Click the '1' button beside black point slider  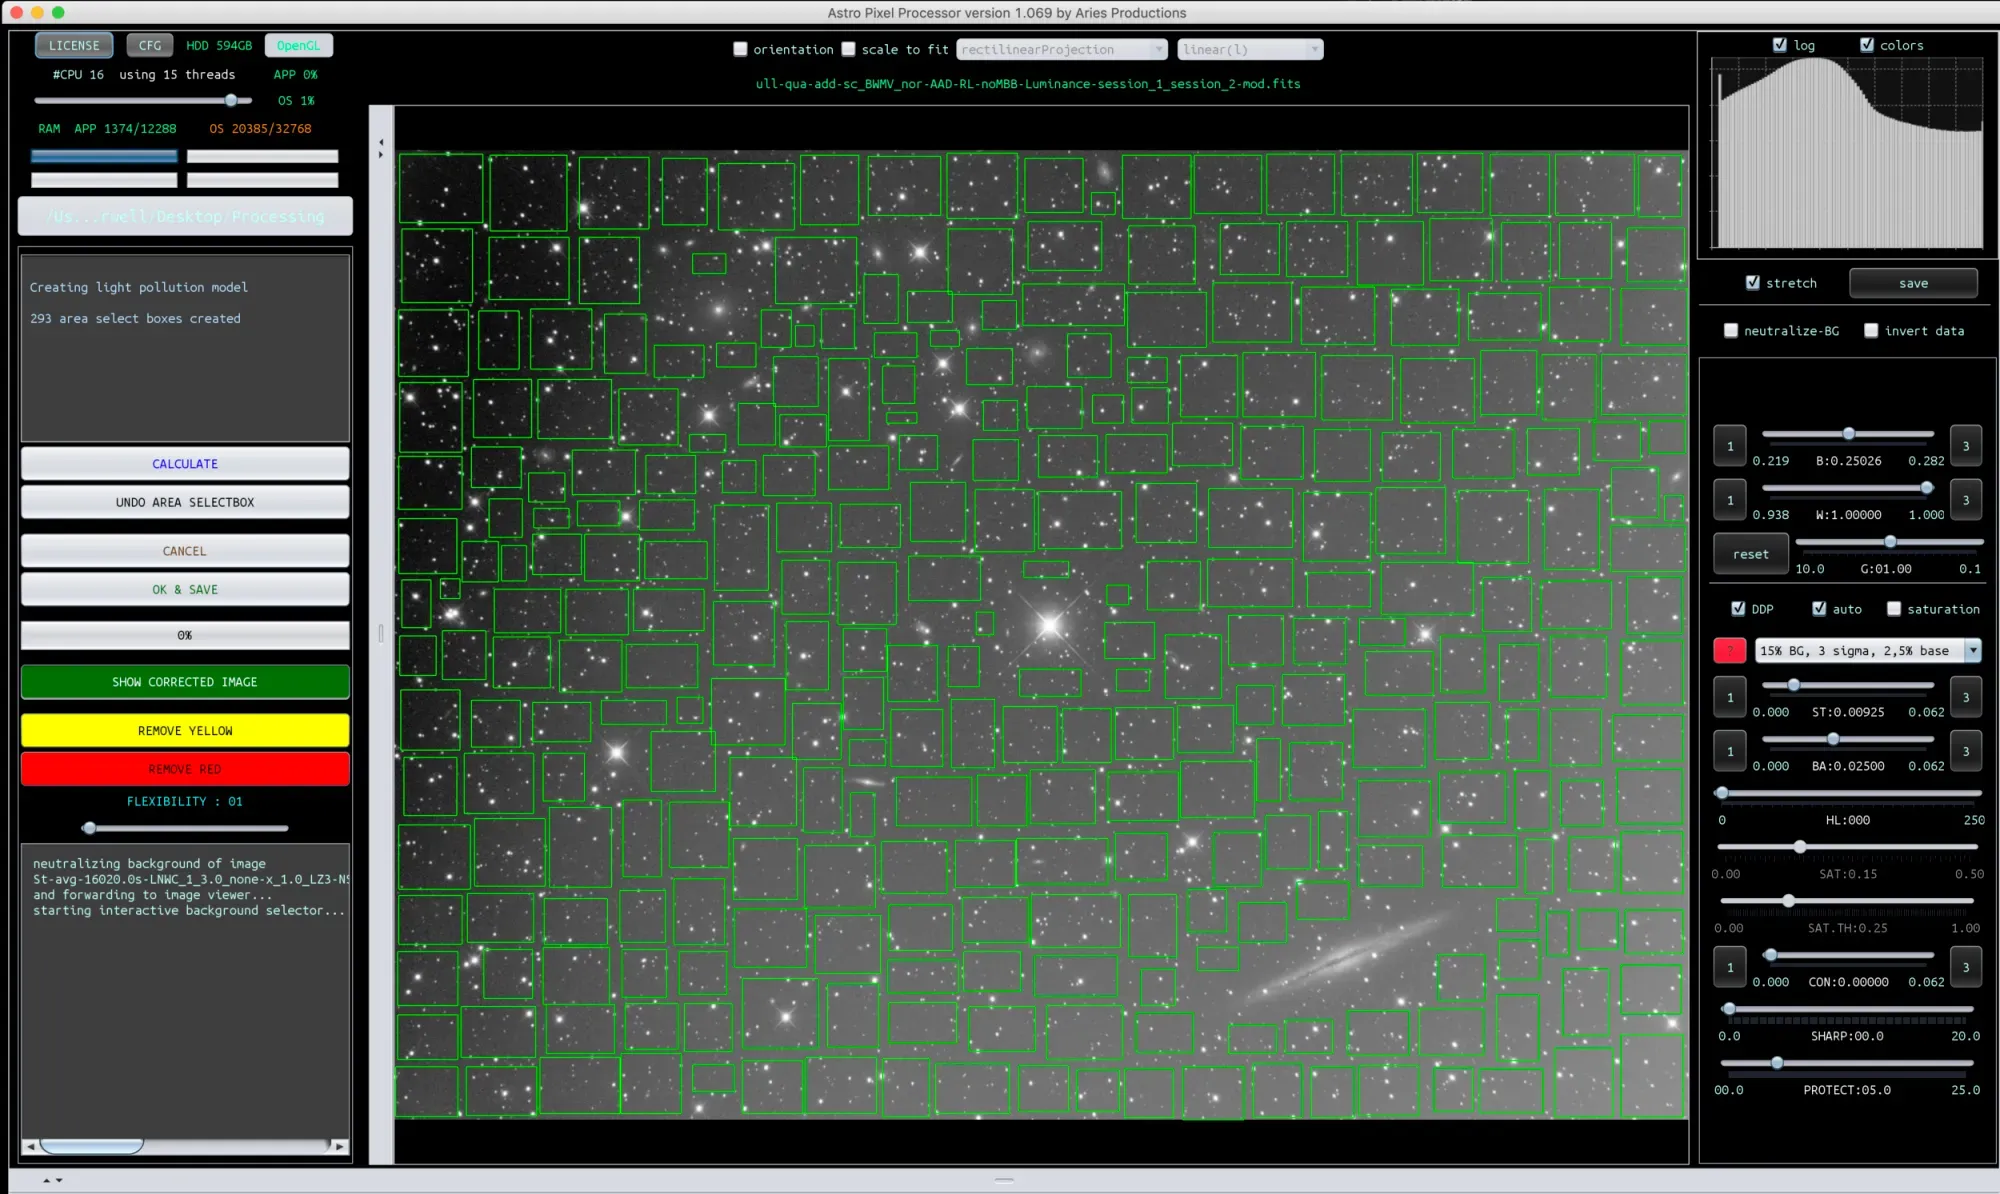[x=1729, y=446]
